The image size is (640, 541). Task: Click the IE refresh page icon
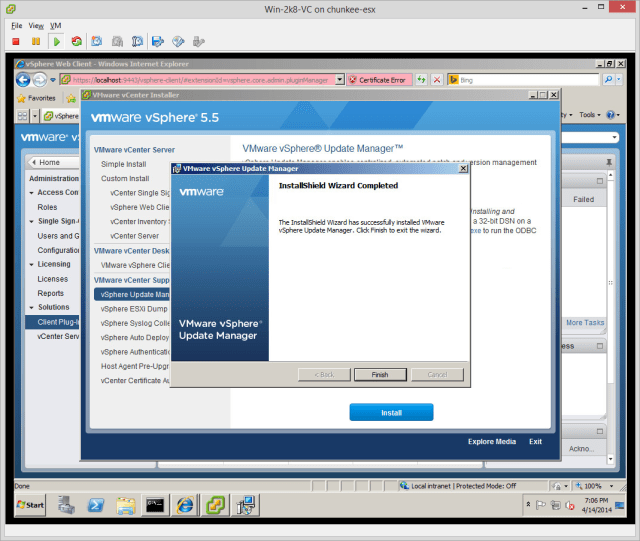click(x=421, y=80)
